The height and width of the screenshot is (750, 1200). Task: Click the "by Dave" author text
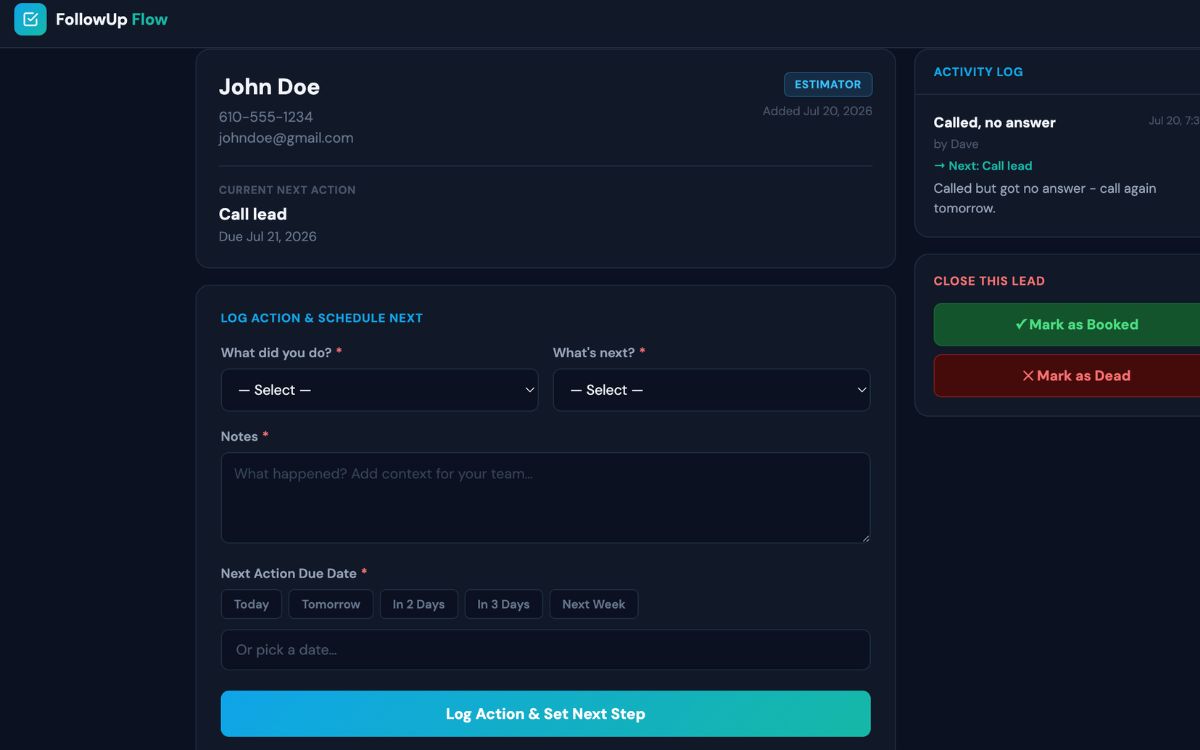956,144
